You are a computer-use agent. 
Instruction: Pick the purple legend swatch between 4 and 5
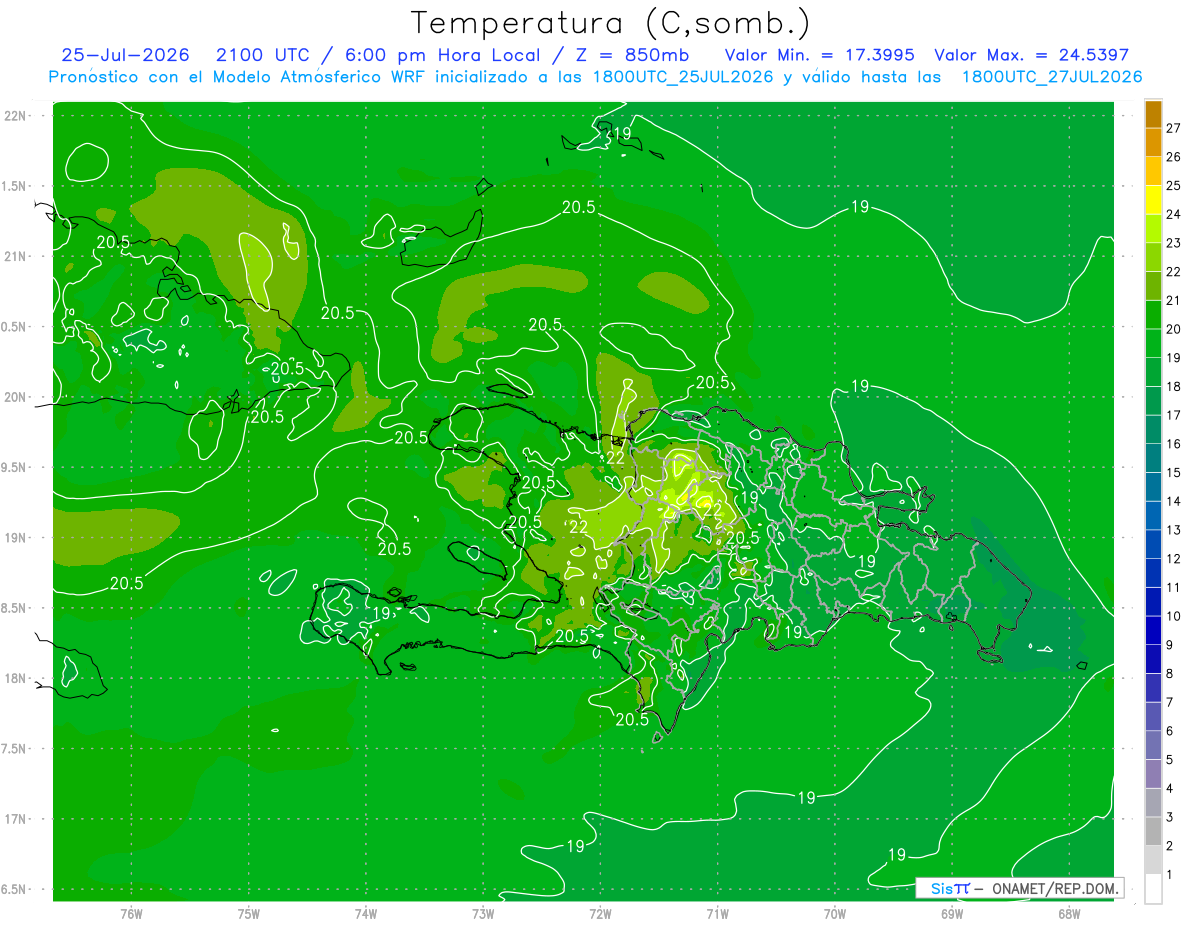(1153, 774)
